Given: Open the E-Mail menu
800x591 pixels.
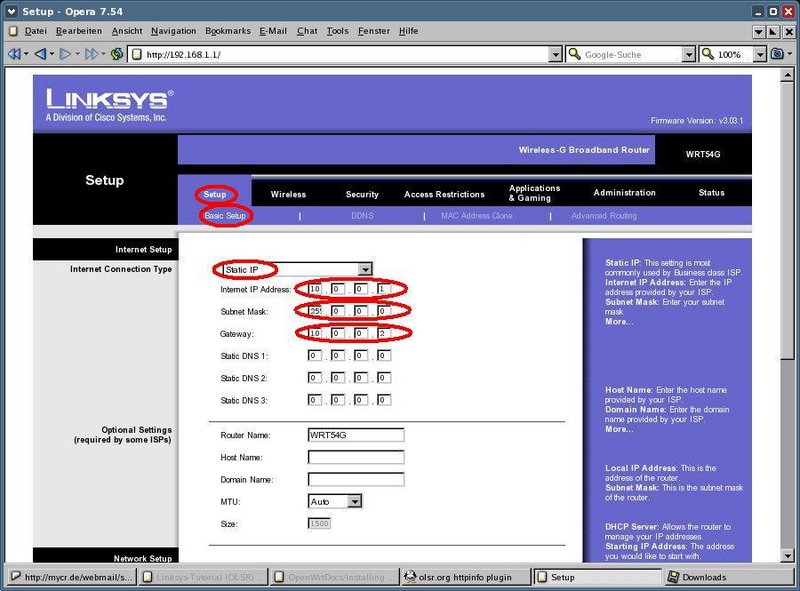Looking at the screenshot, I should coord(273,31).
